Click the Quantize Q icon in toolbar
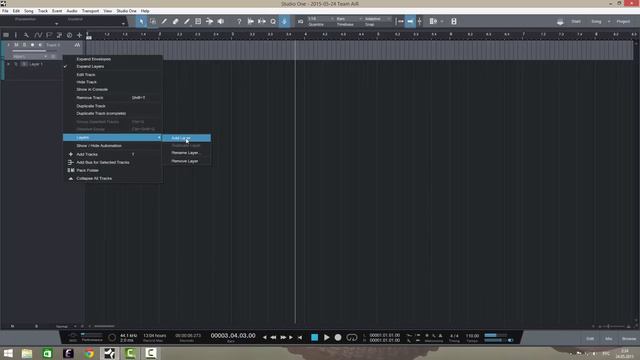The width and height of the screenshot is (640, 360). 273,21
